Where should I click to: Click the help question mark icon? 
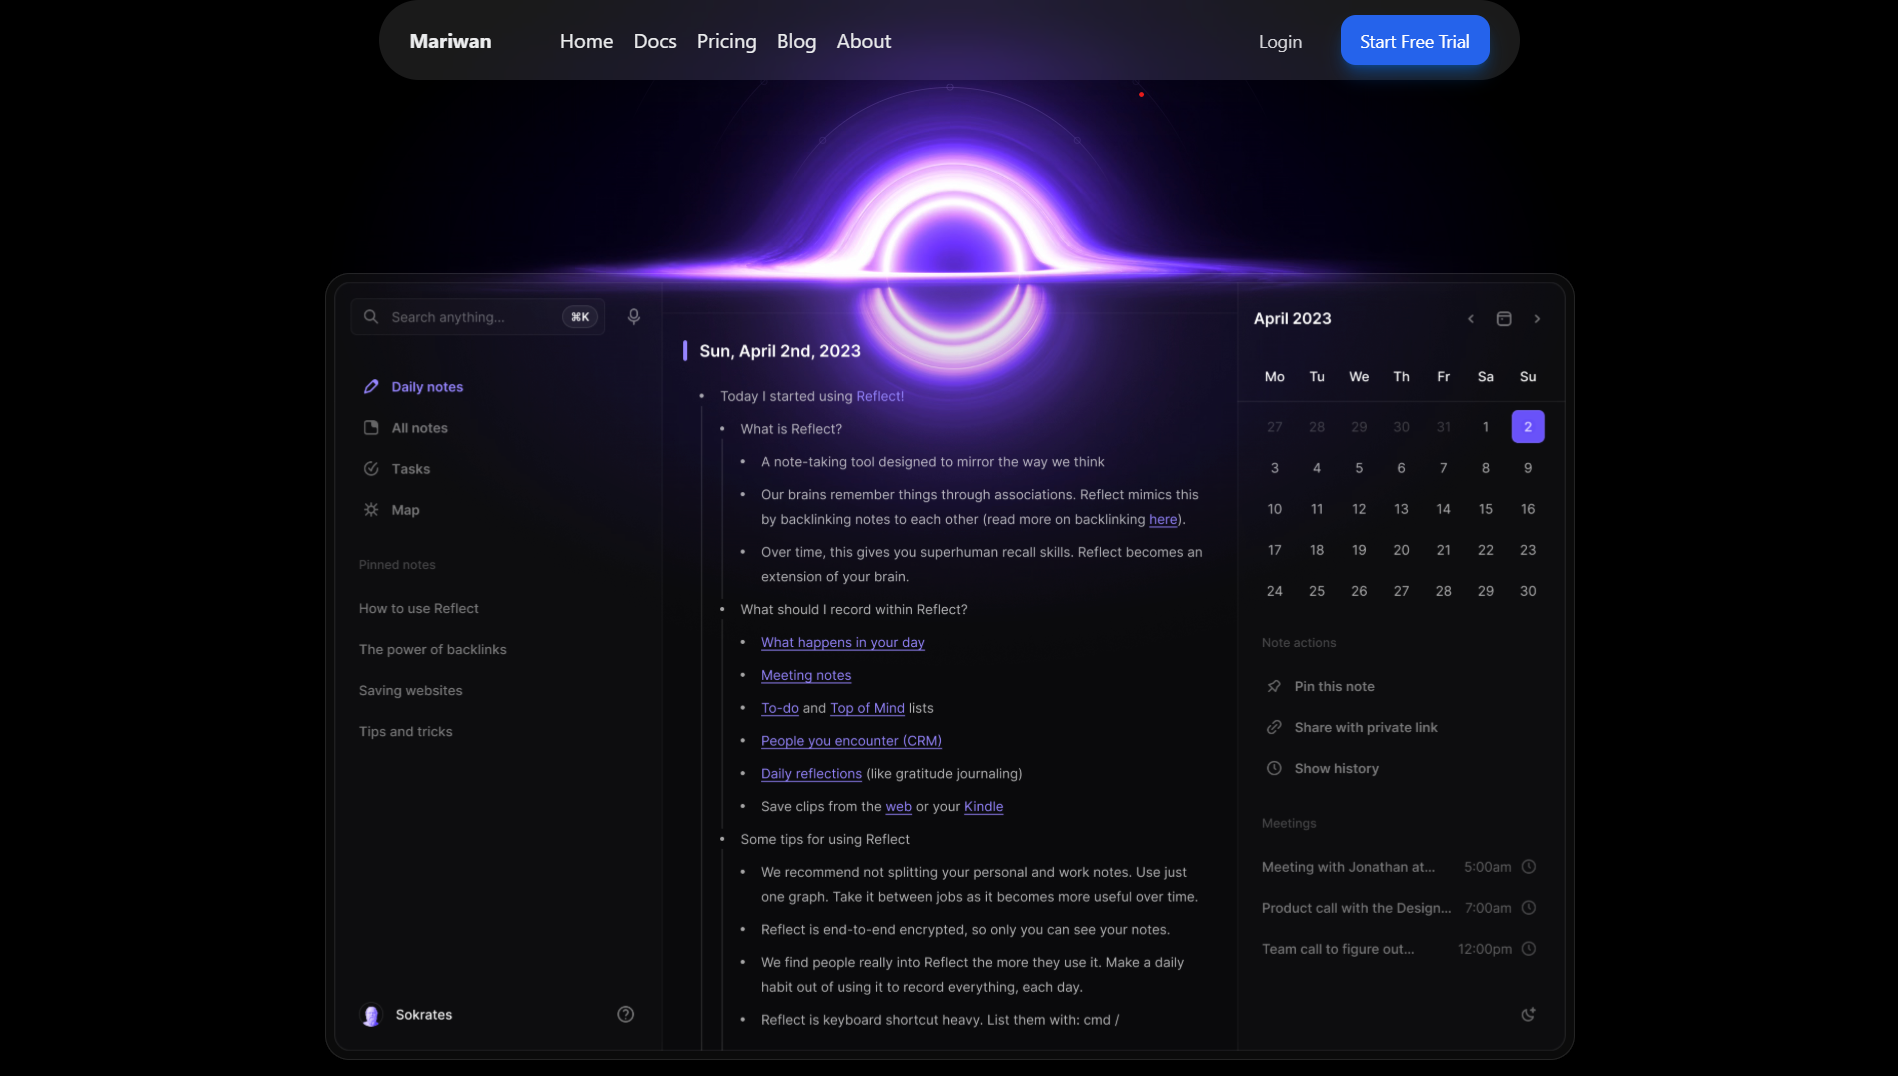[x=626, y=1014]
